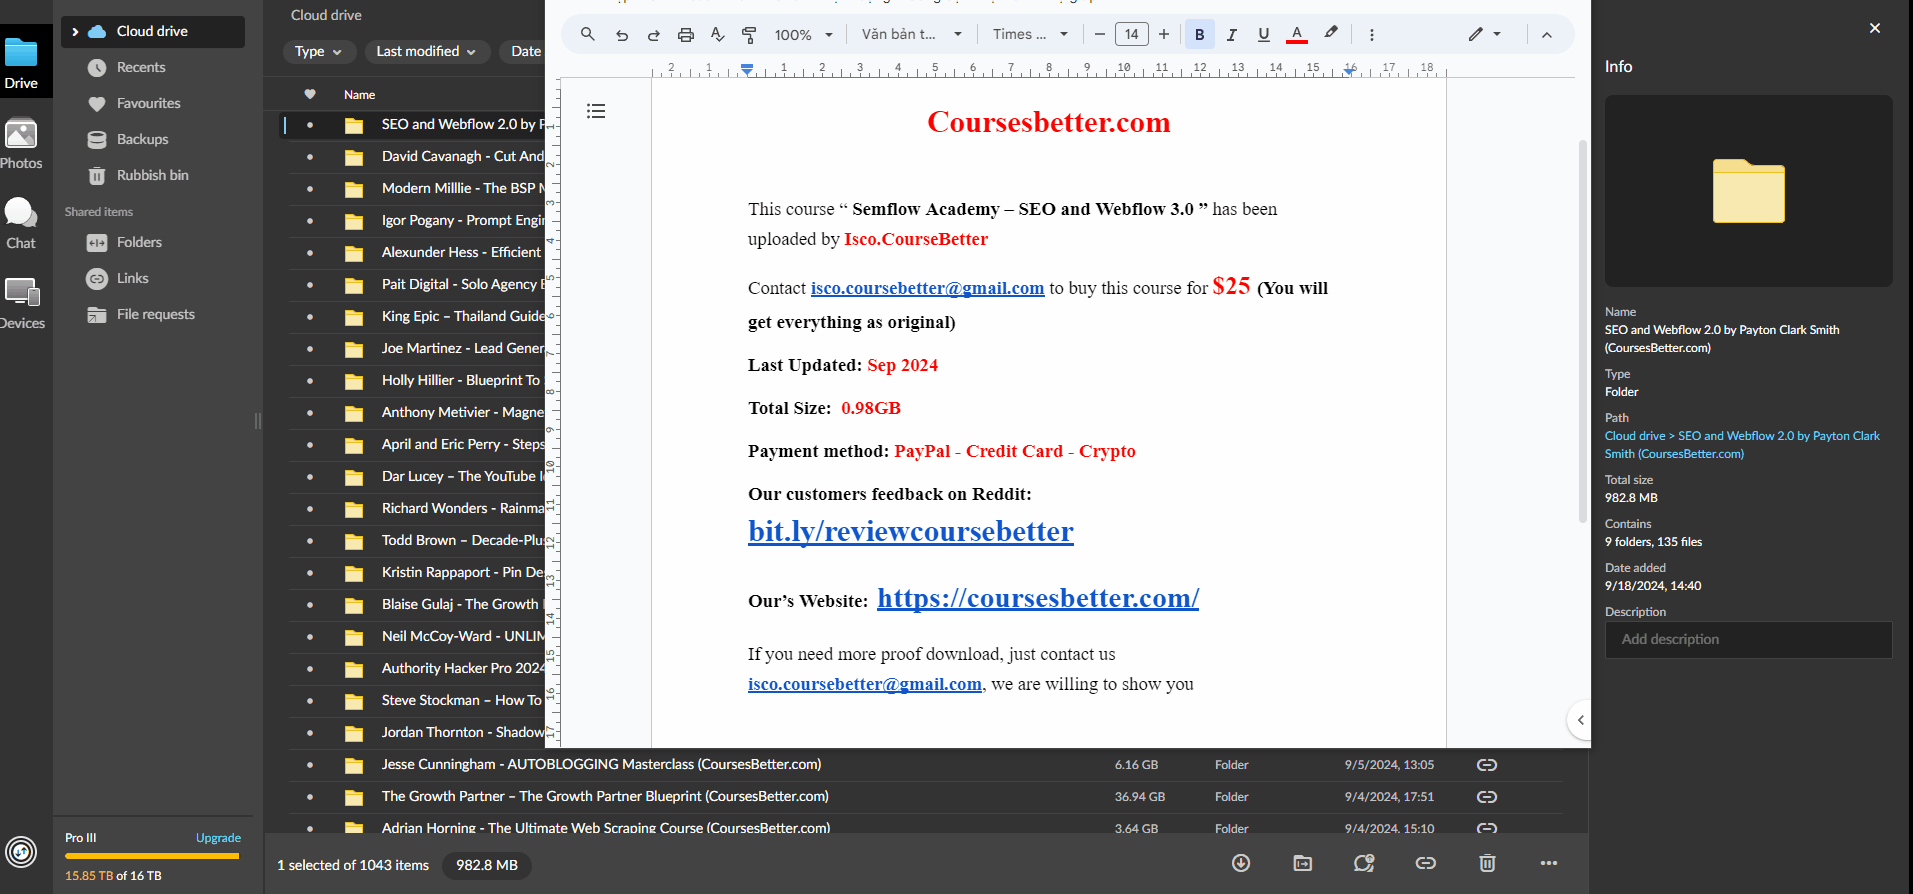Viewport: 1913px width, 894px height.
Task: Print the document
Action: pos(686,35)
